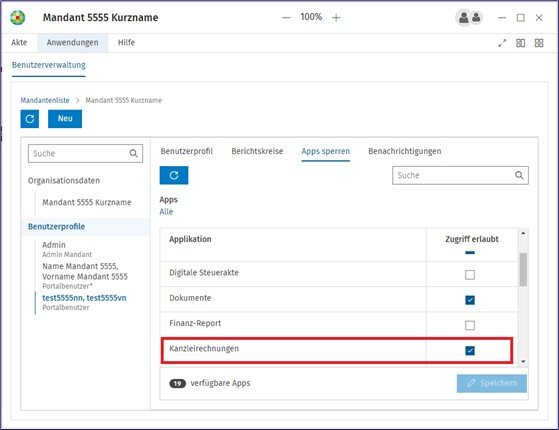The image size is (559, 430).
Task: Refresh the Mandant list under the breadcrumb
Action: 30,119
